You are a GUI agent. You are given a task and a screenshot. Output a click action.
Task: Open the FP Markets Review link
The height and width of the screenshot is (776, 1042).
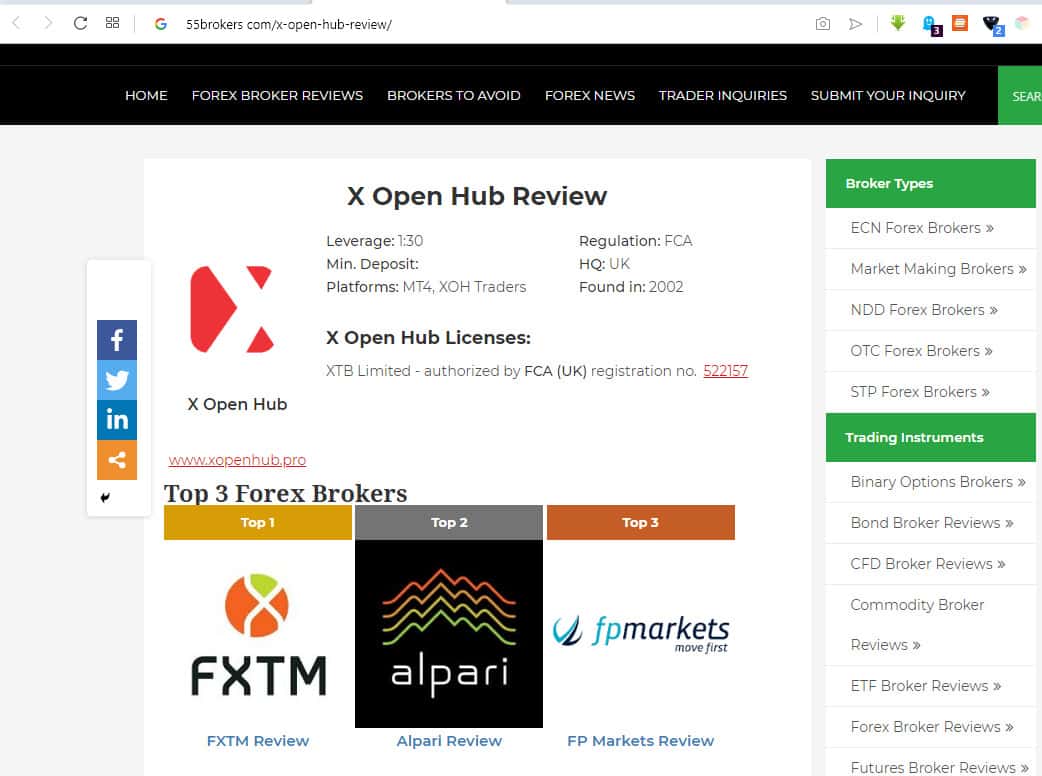coord(641,741)
